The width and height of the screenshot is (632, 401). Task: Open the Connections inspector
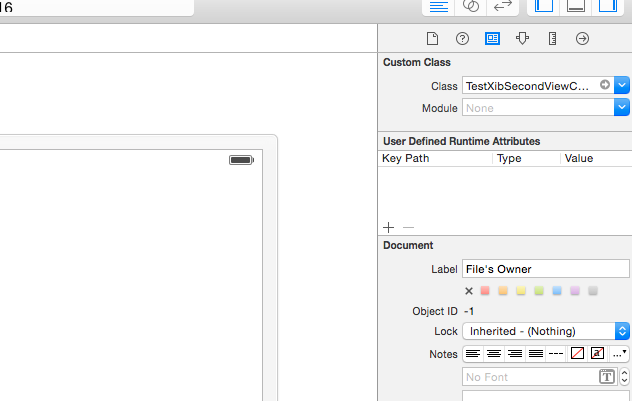582,39
